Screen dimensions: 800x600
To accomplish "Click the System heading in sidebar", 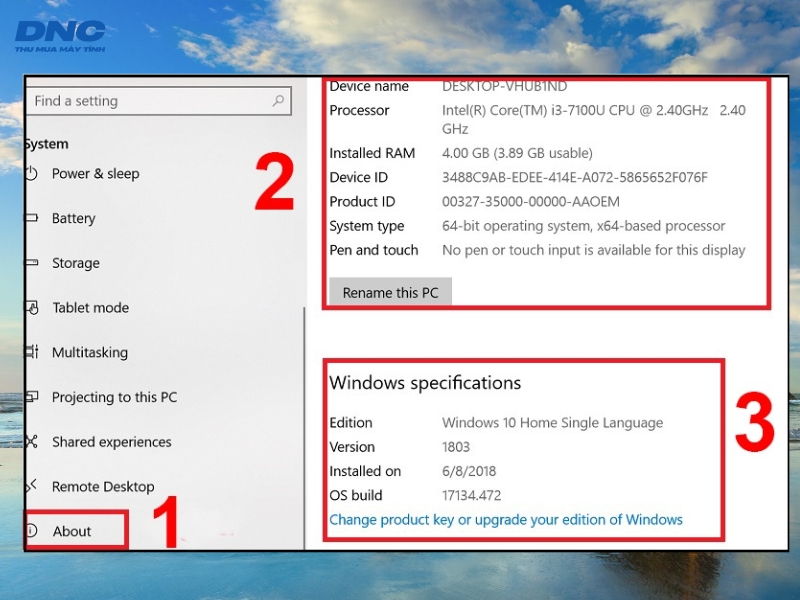I will (x=47, y=144).
